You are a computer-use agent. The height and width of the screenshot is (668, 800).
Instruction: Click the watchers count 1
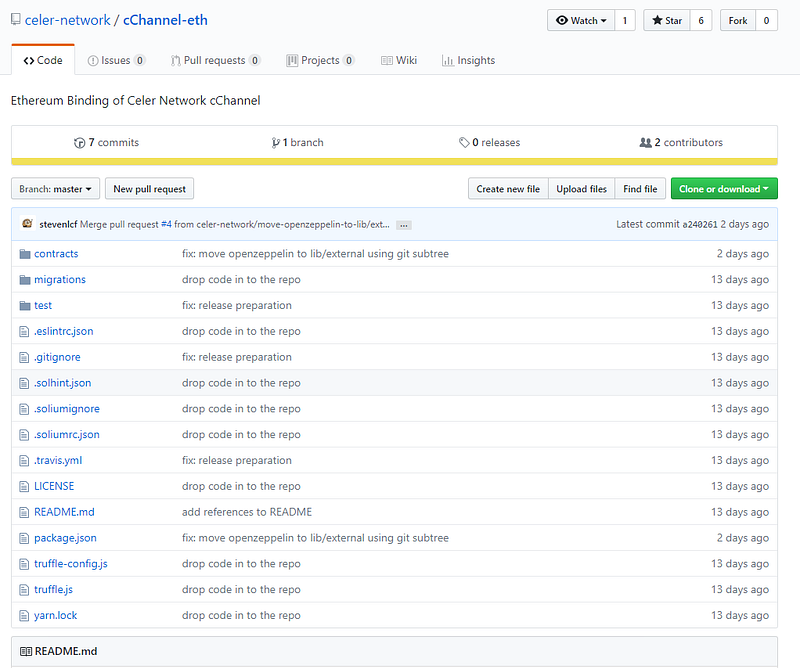tap(624, 20)
